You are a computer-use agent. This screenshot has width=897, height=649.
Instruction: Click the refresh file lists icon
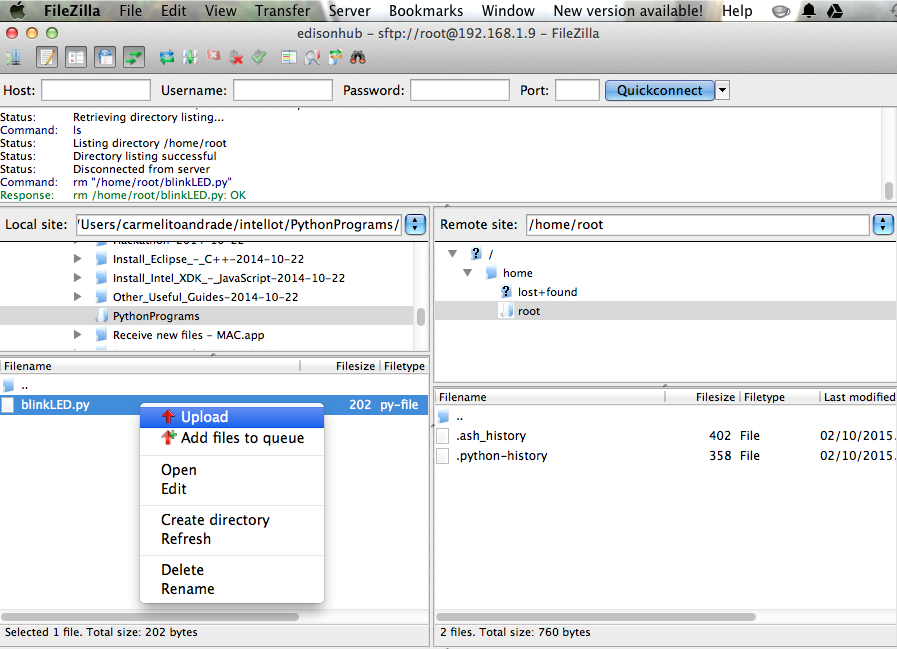(166, 57)
